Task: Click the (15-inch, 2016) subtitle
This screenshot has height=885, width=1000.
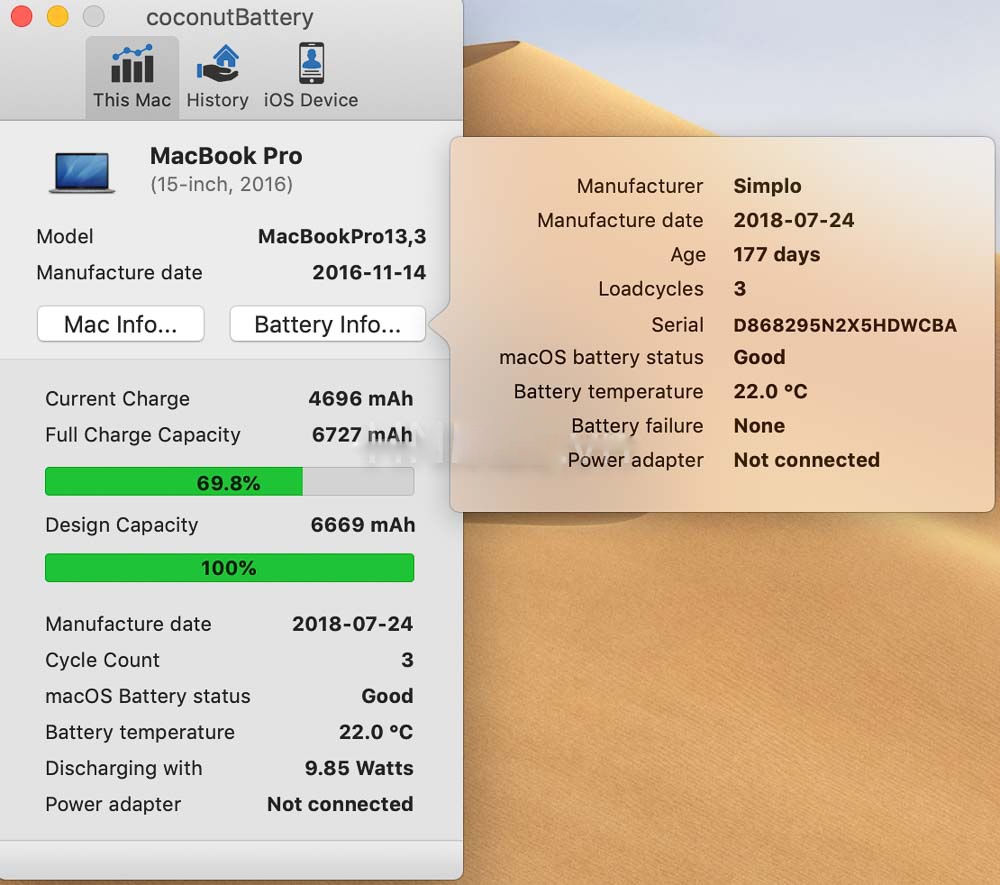Action: 221,184
